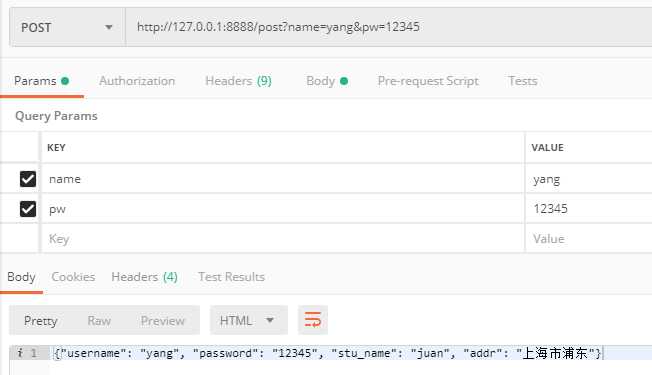Image resolution: width=652 pixels, height=375 pixels.
Task: Open the Test Results tab
Action: [x=231, y=277]
